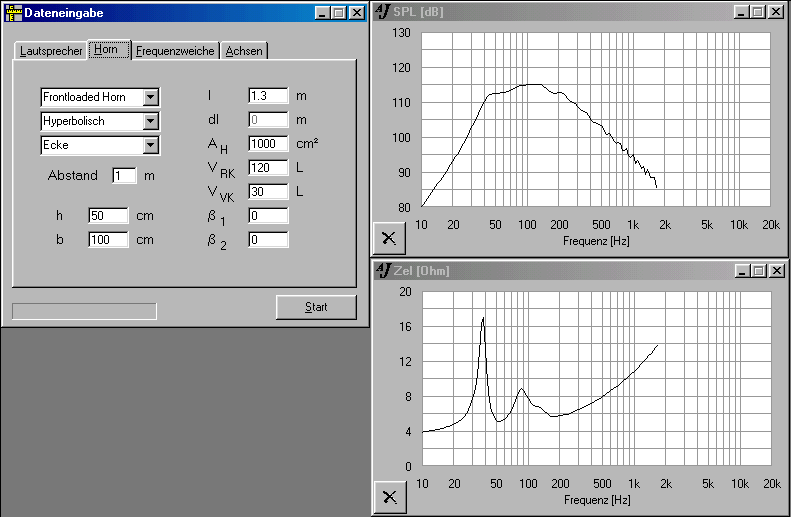The width and height of the screenshot is (791, 517).
Task: Click the AJ logo icon in SPL window title
Action: (383, 11)
